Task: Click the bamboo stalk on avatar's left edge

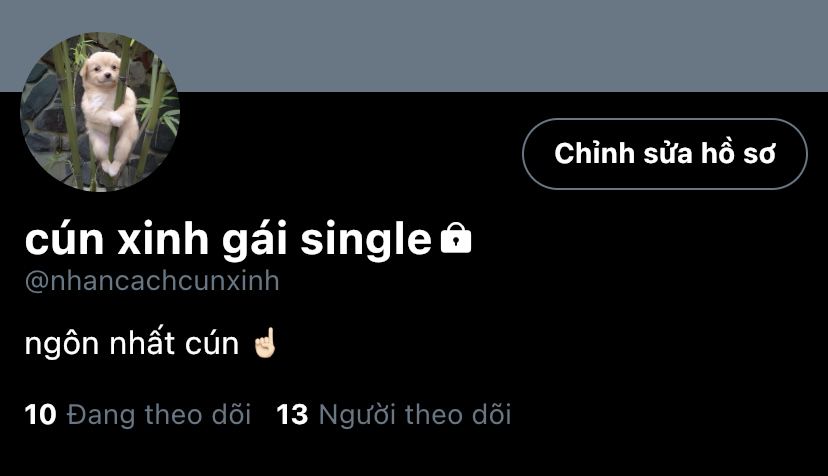Action: pyautogui.click(x=68, y=106)
